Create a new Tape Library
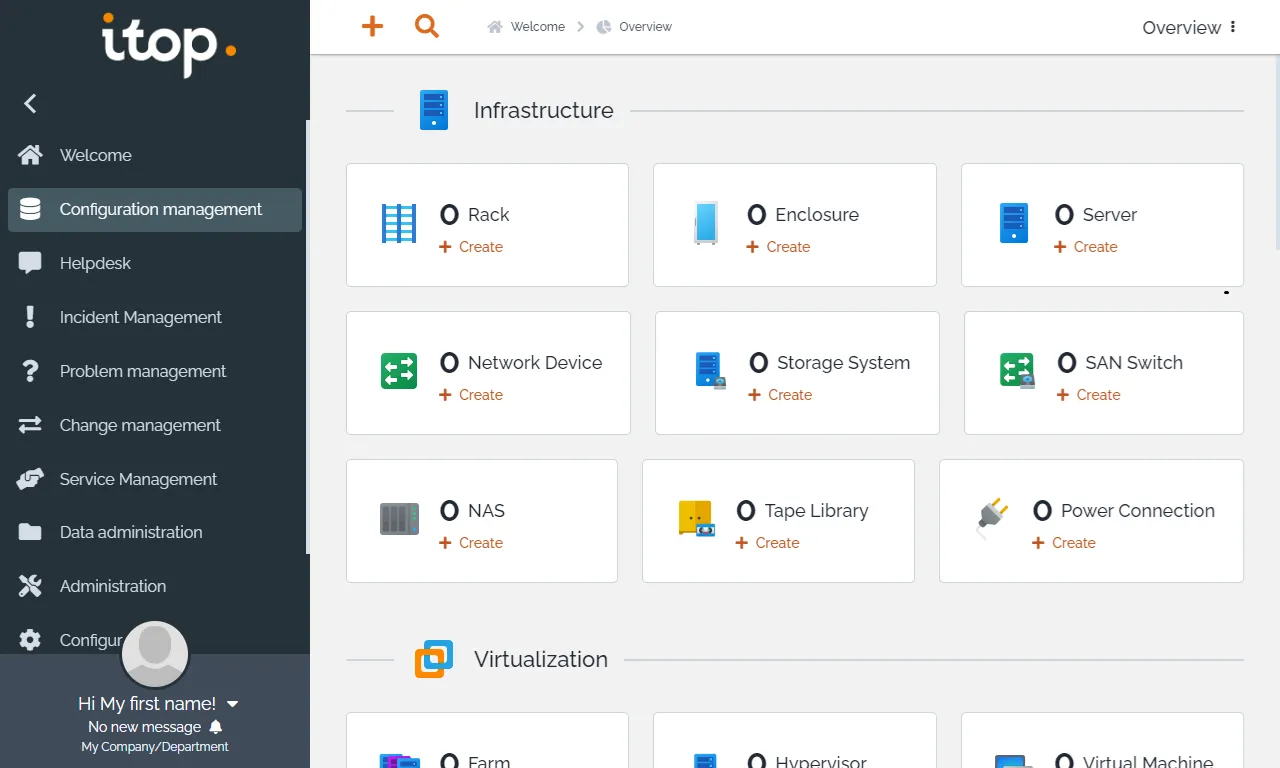Image resolution: width=1280 pixels, height=768 pixels. [767, 543]
